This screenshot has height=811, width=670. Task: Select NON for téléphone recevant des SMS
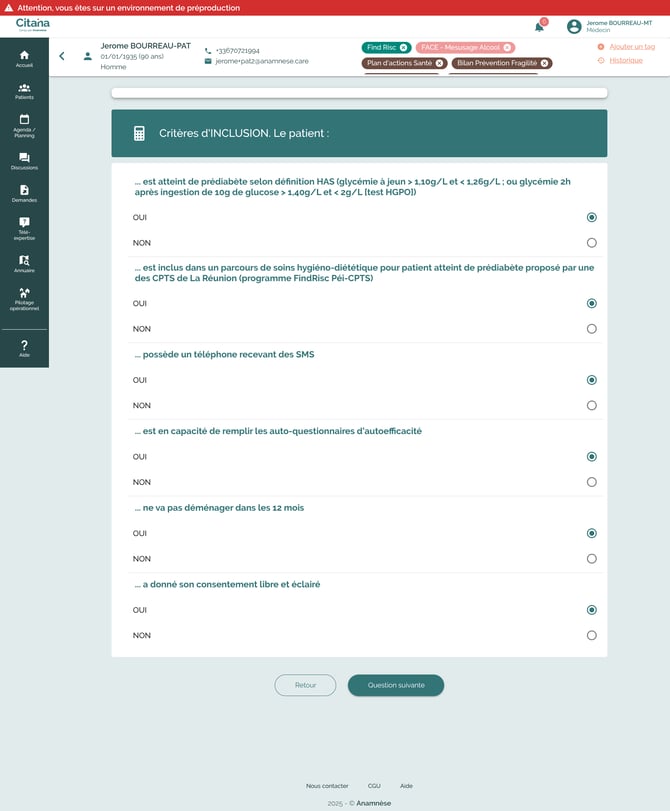[592, 406]
